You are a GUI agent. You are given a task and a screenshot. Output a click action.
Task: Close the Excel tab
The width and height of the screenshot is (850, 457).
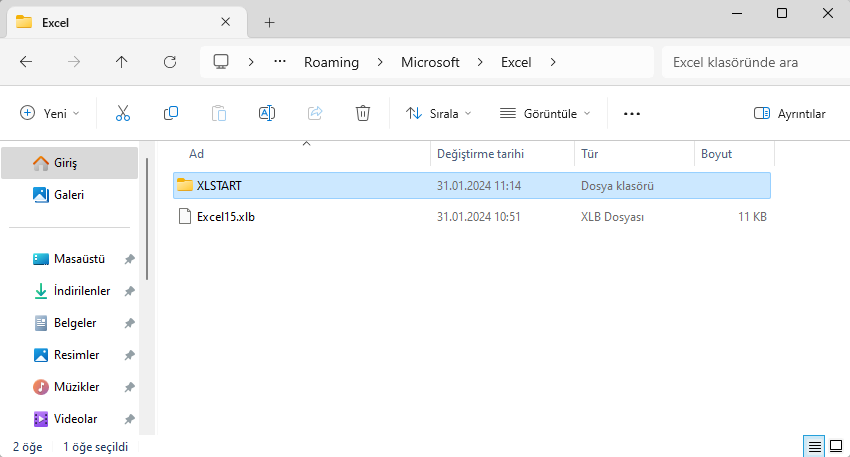pyautogui.click(x=226, y=22)
